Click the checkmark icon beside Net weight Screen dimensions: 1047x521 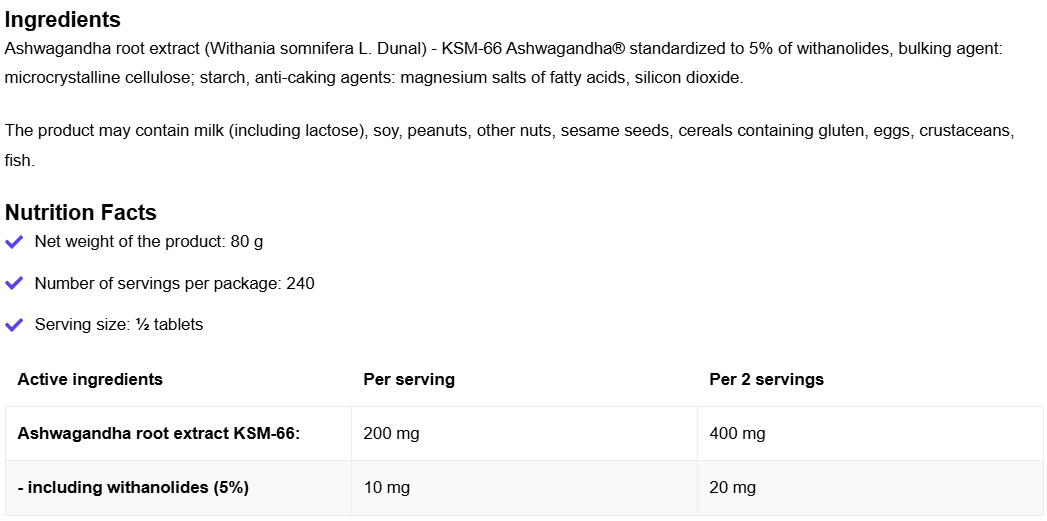pyautogui.click(x=14, y=242)
